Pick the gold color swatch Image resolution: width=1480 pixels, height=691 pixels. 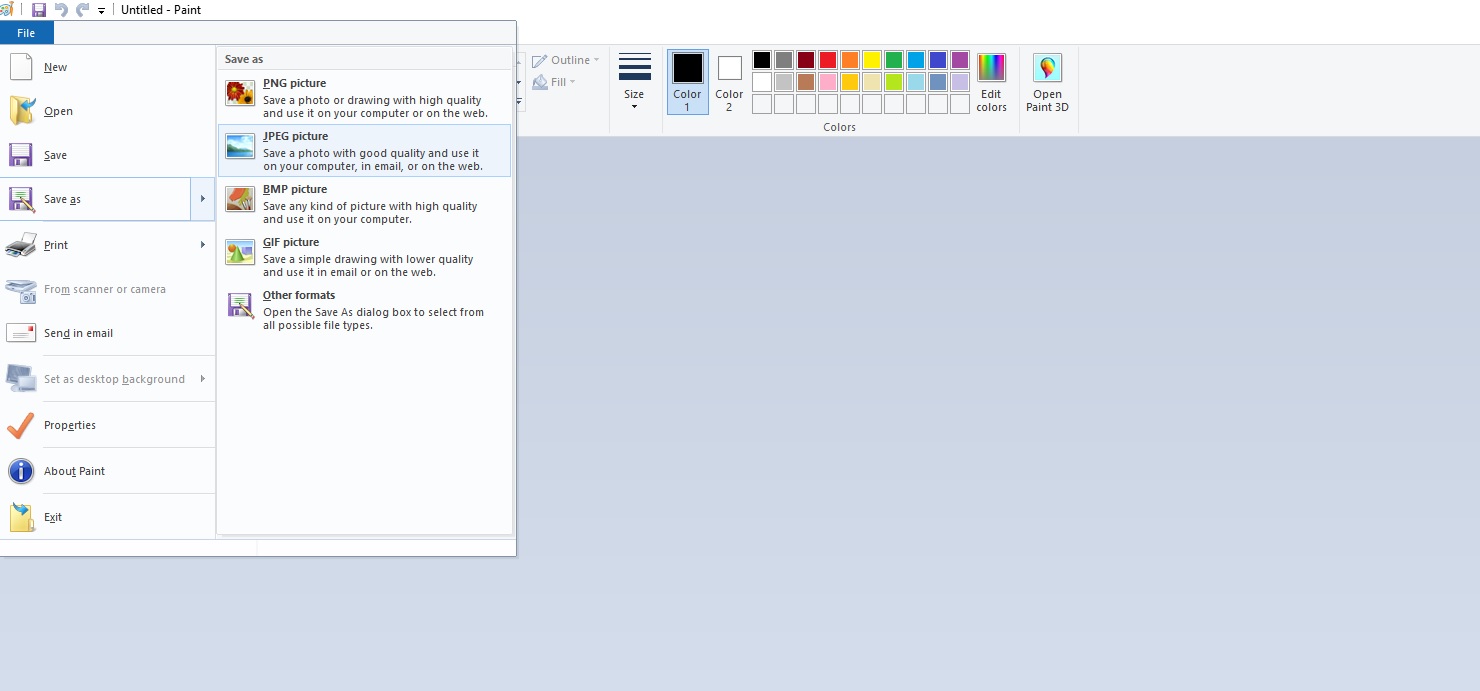tap(850, 82)
